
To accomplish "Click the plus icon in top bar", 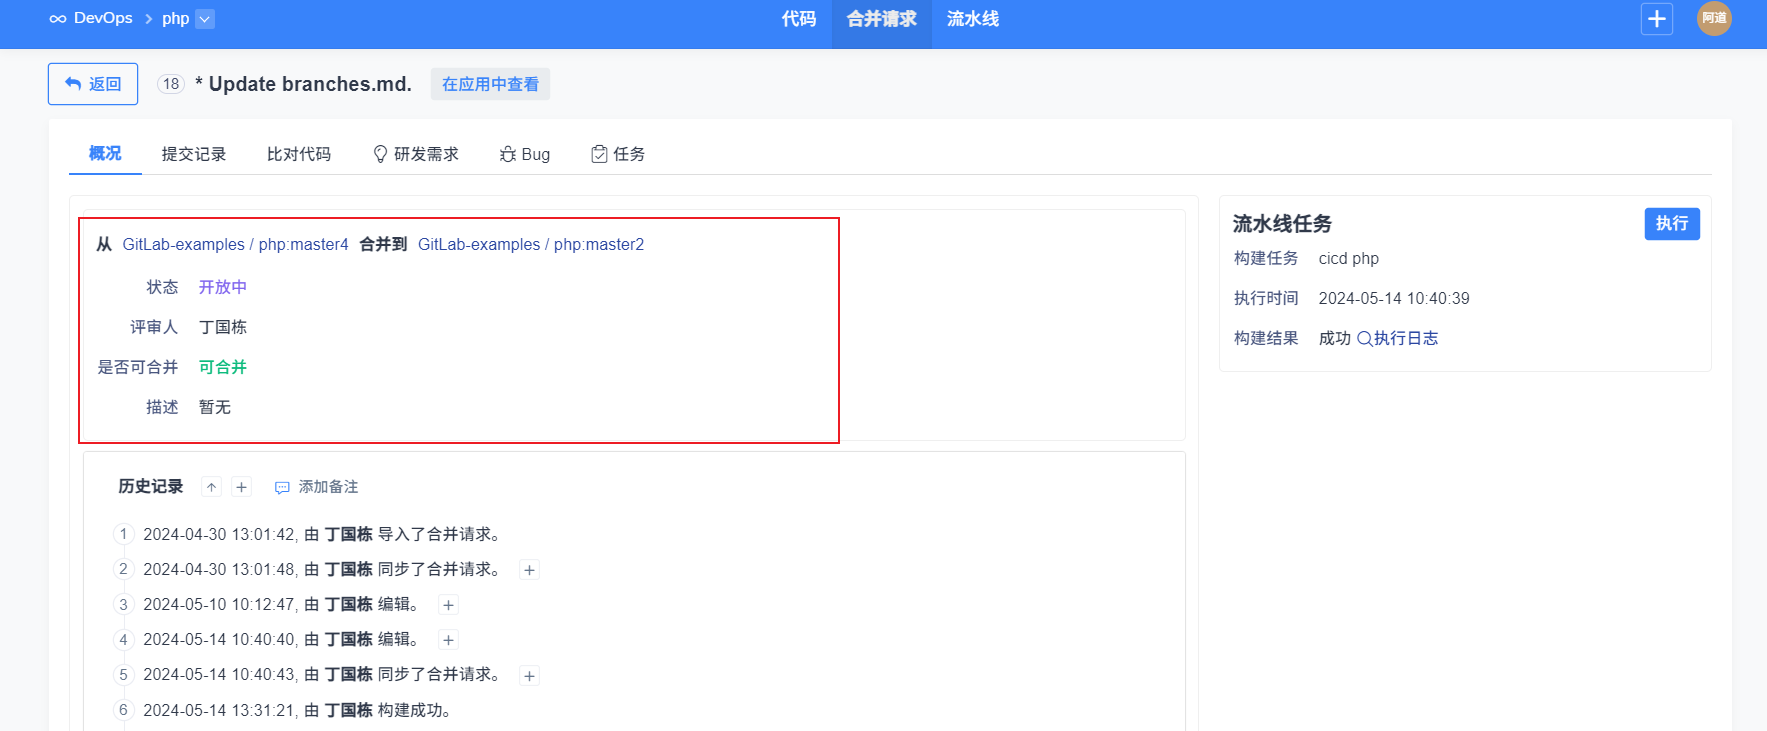I will pyautogui.click(x=1656, y=19).
